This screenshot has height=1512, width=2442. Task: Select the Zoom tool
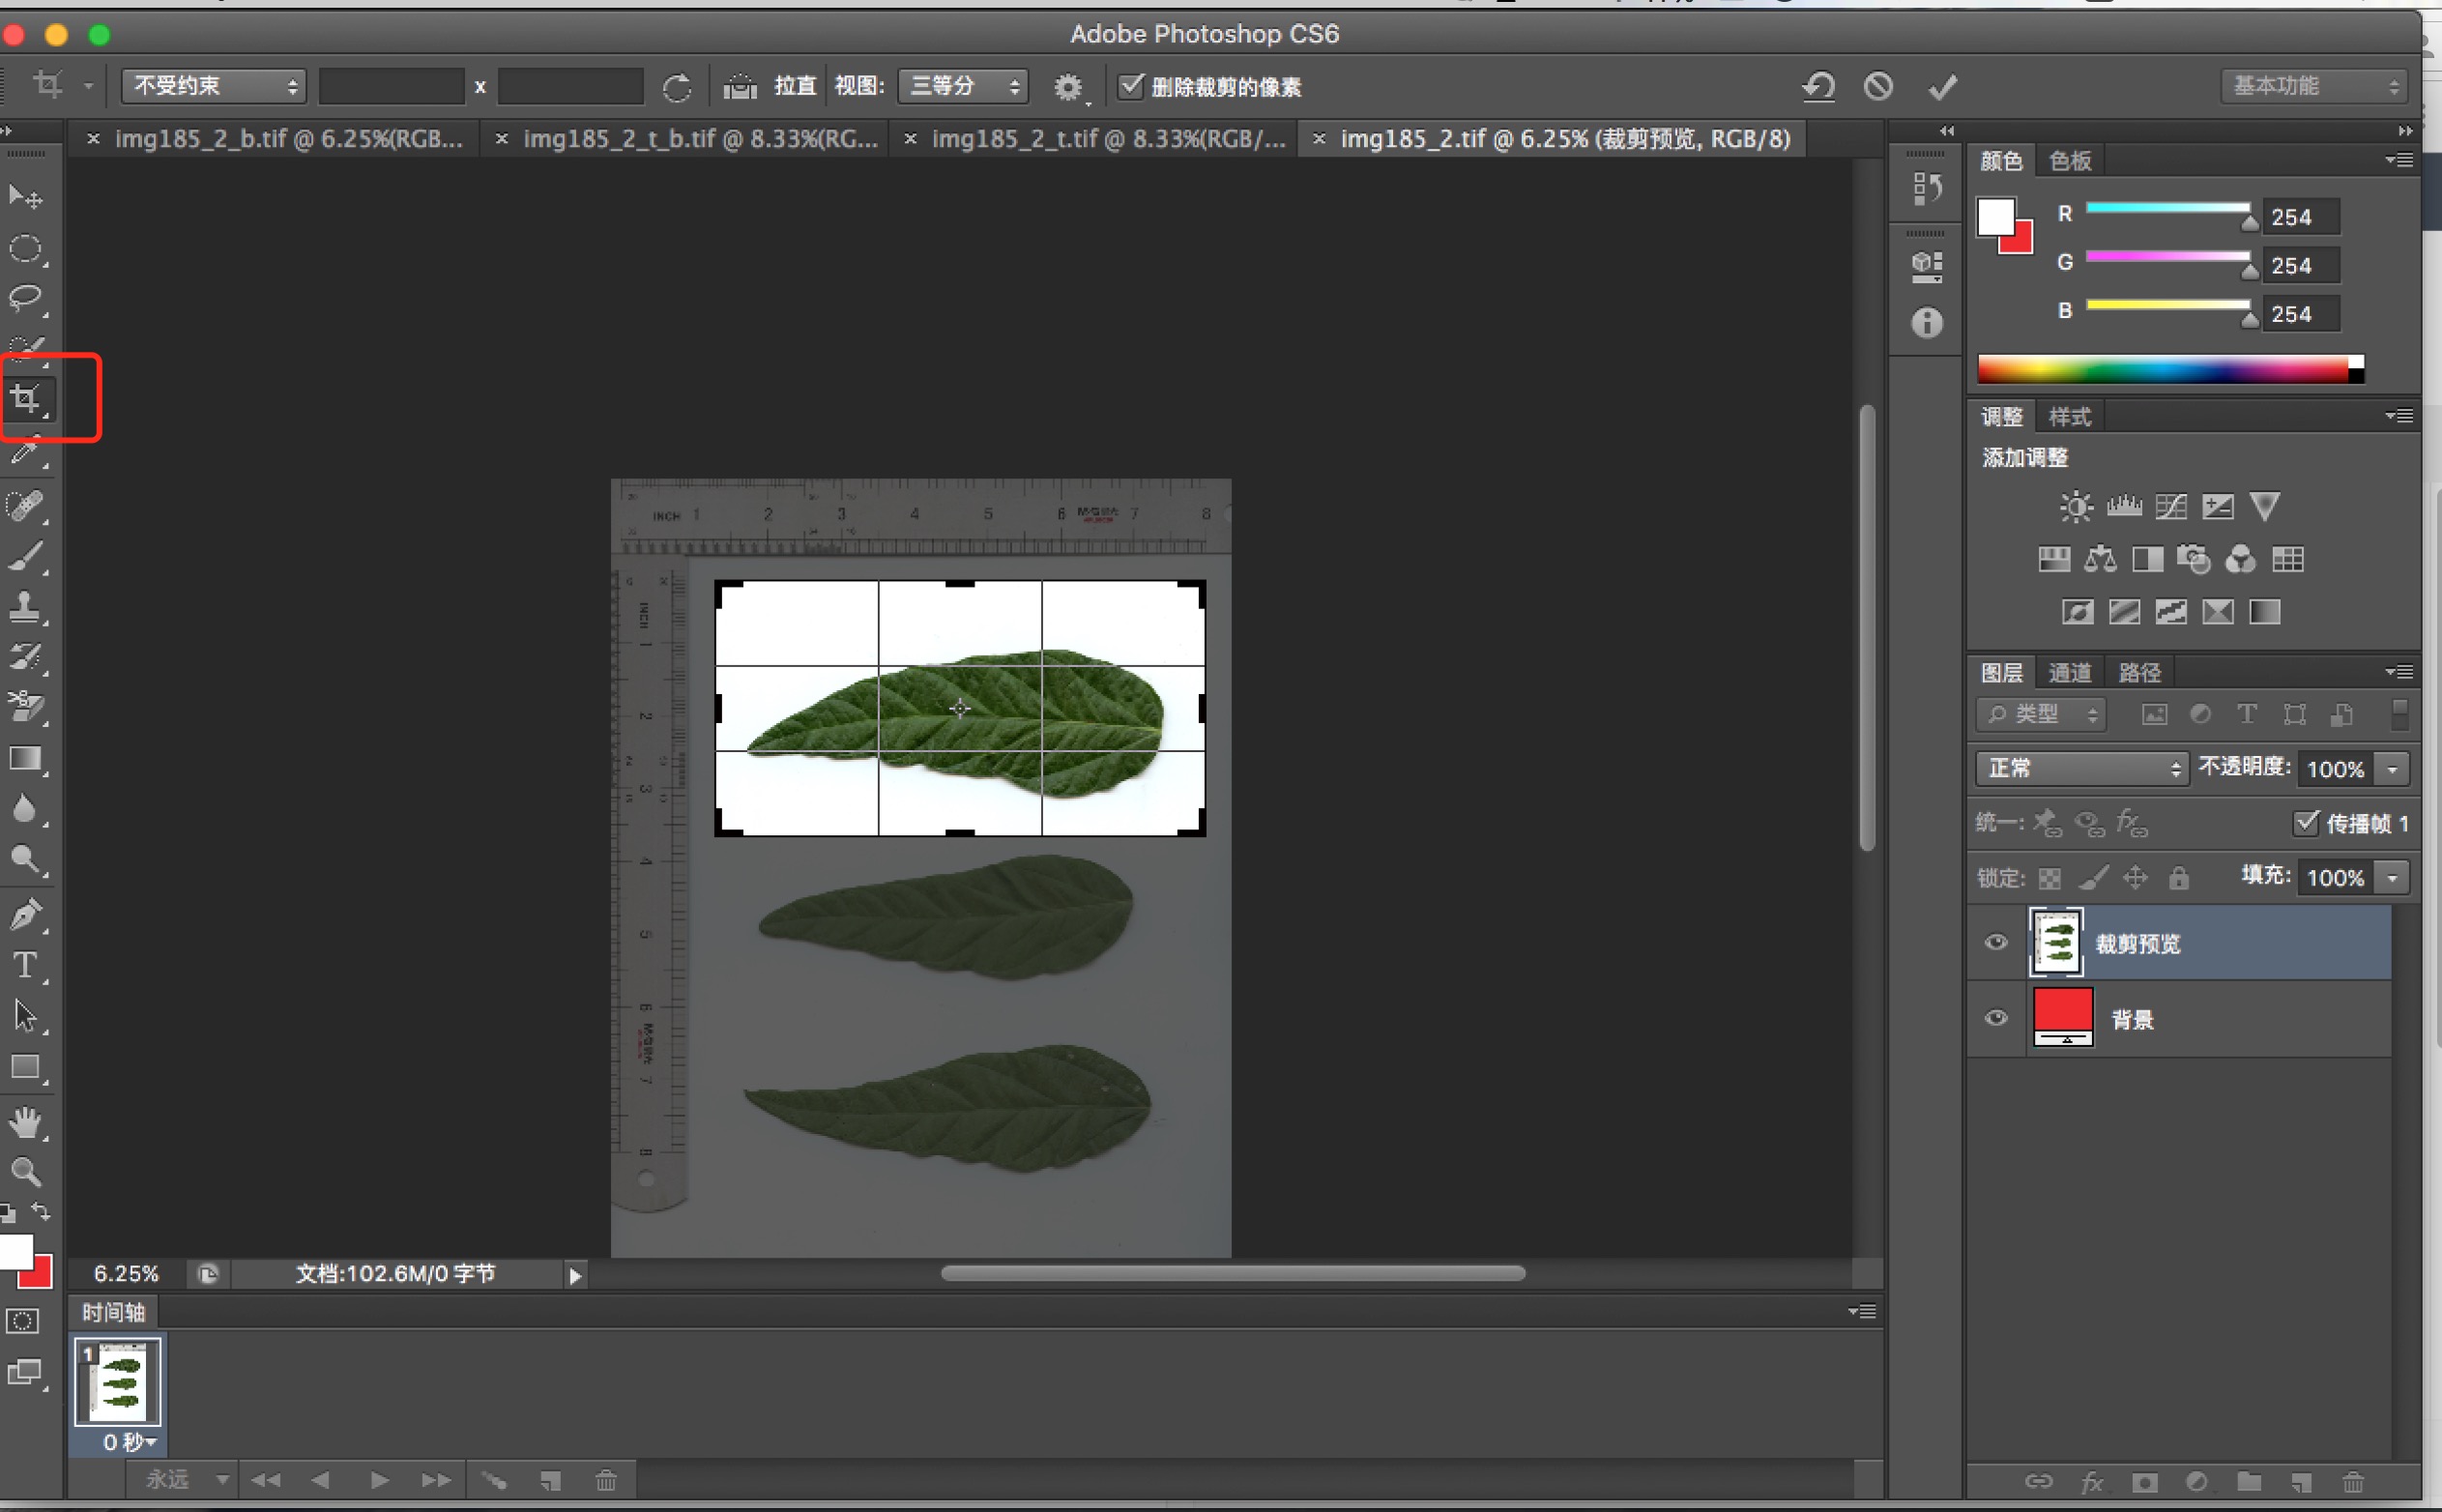(x=25, y=1171)
